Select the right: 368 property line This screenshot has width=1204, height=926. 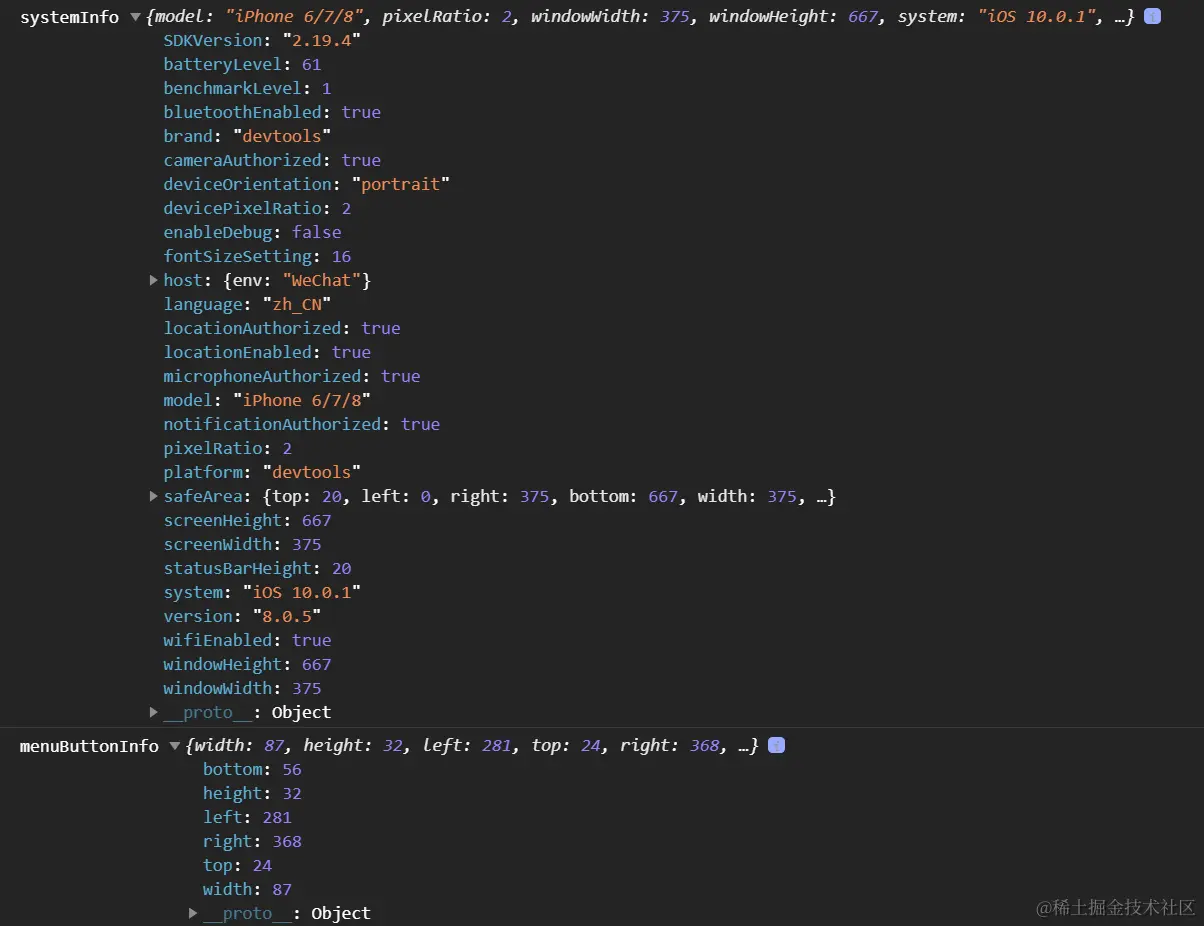pyautogui.click(x=252, y=841)
